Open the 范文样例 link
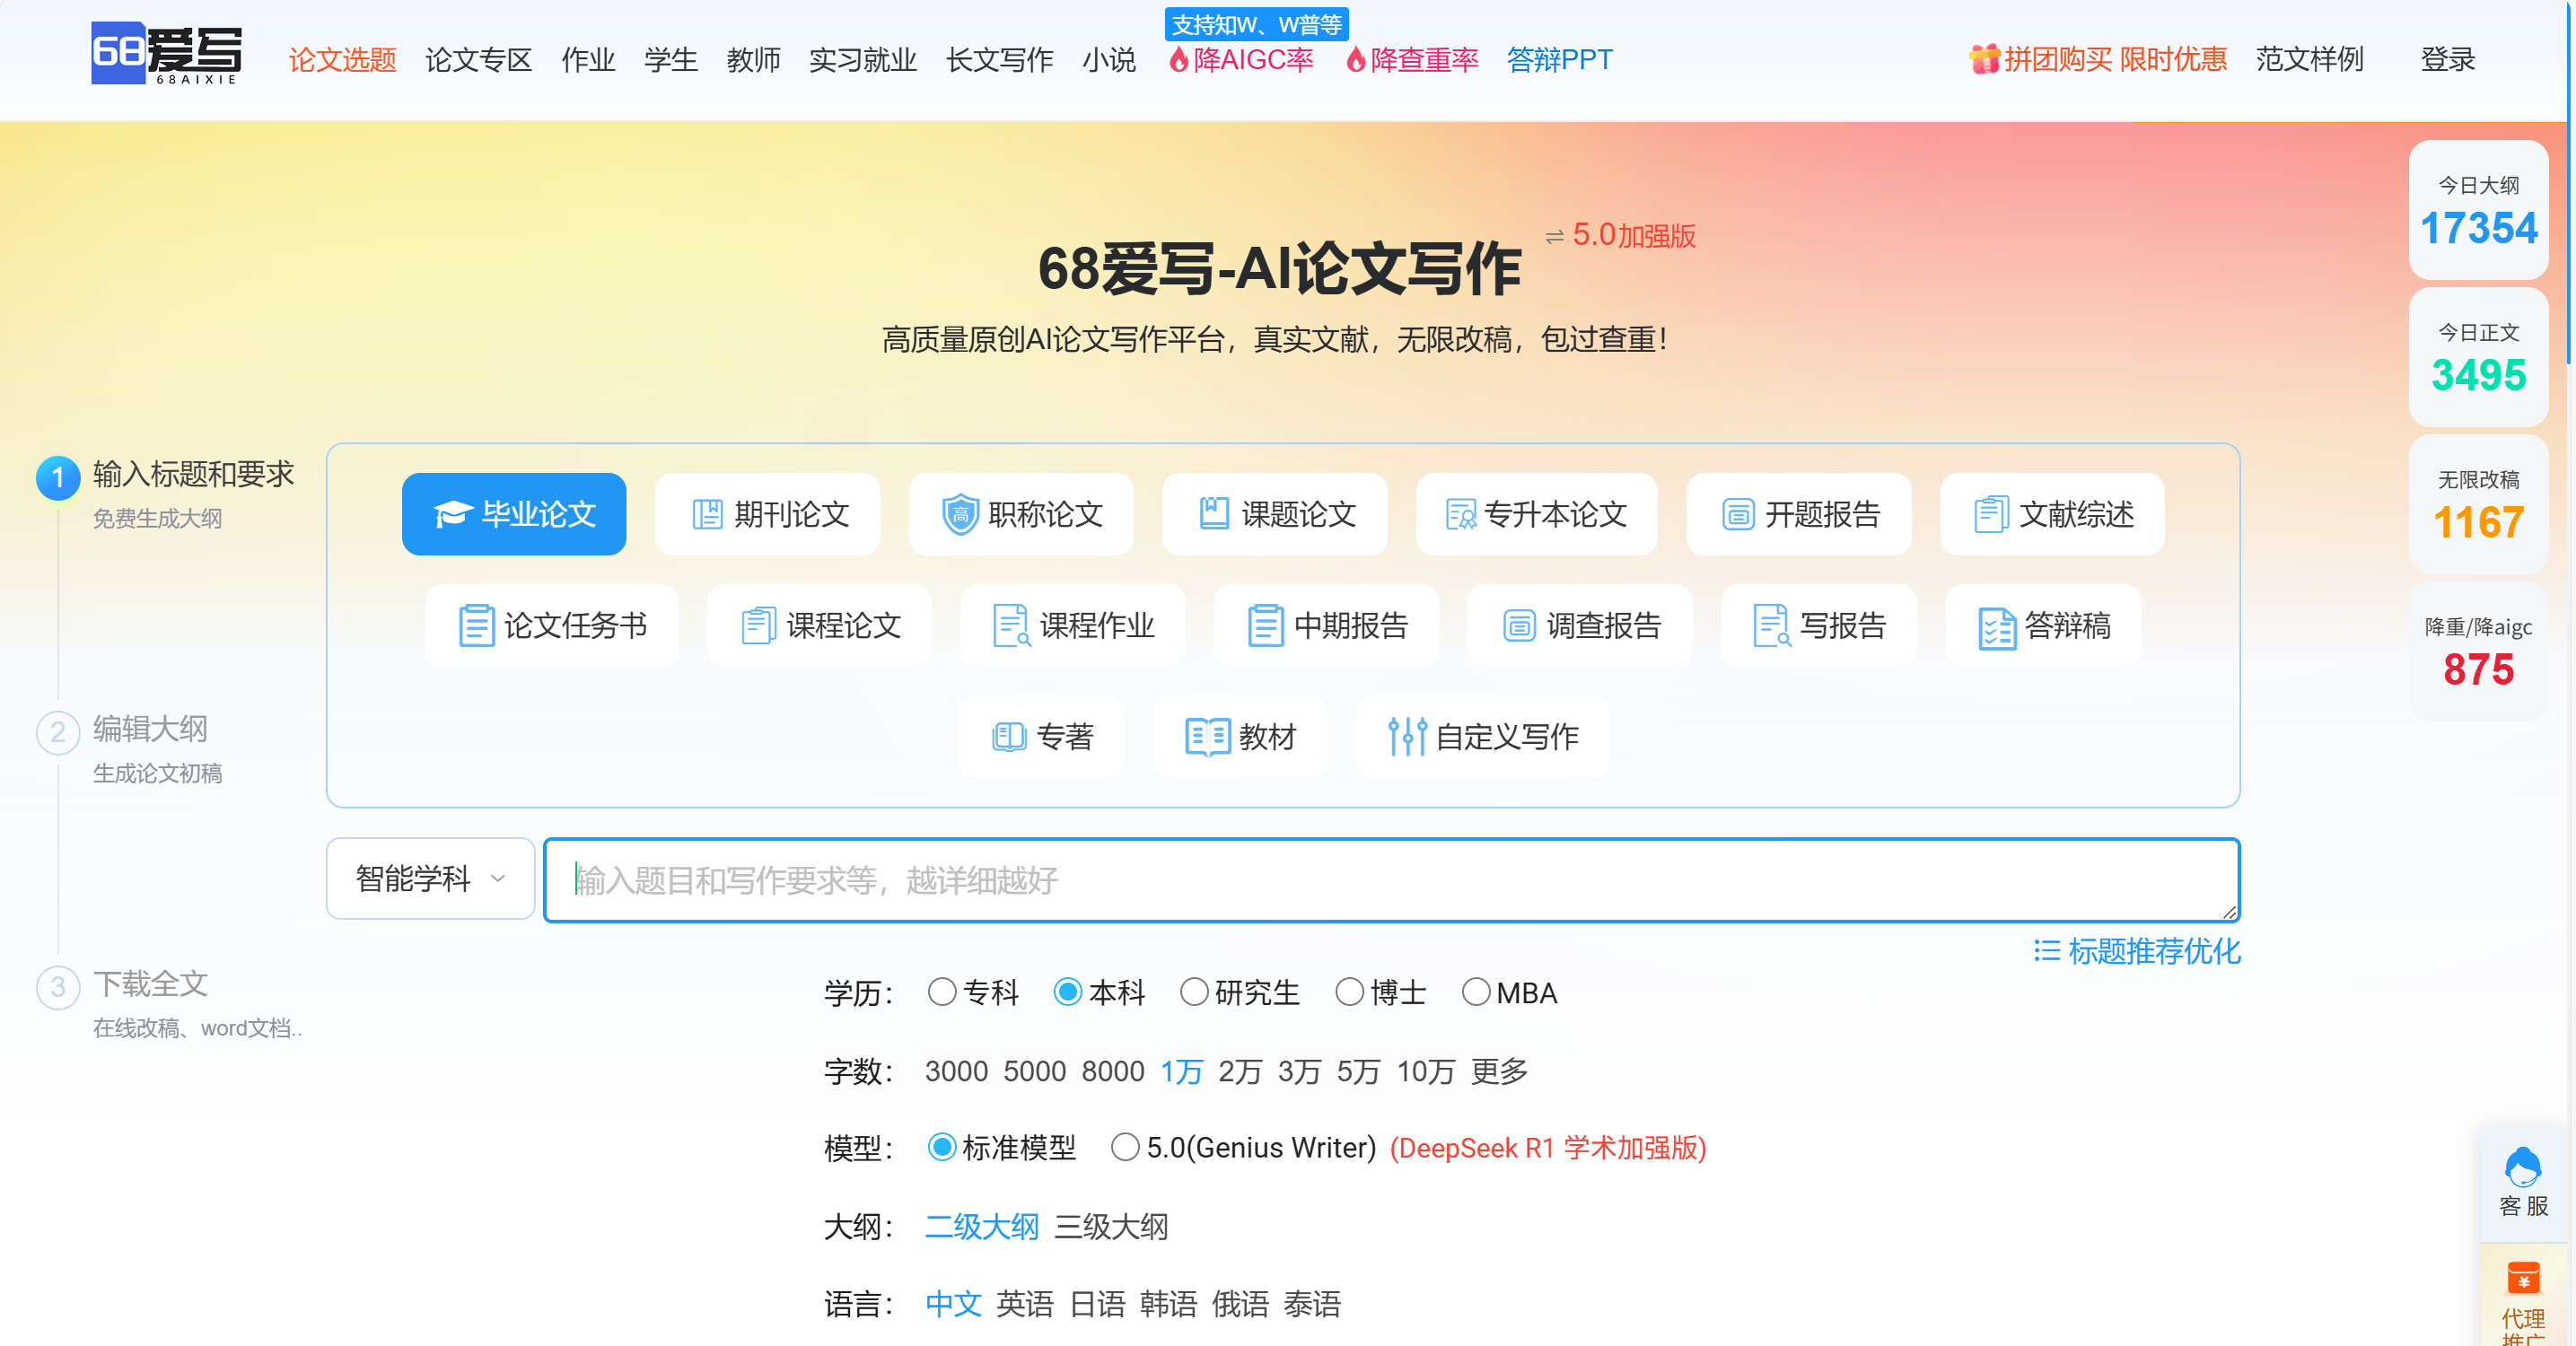 click(2310, 60)
